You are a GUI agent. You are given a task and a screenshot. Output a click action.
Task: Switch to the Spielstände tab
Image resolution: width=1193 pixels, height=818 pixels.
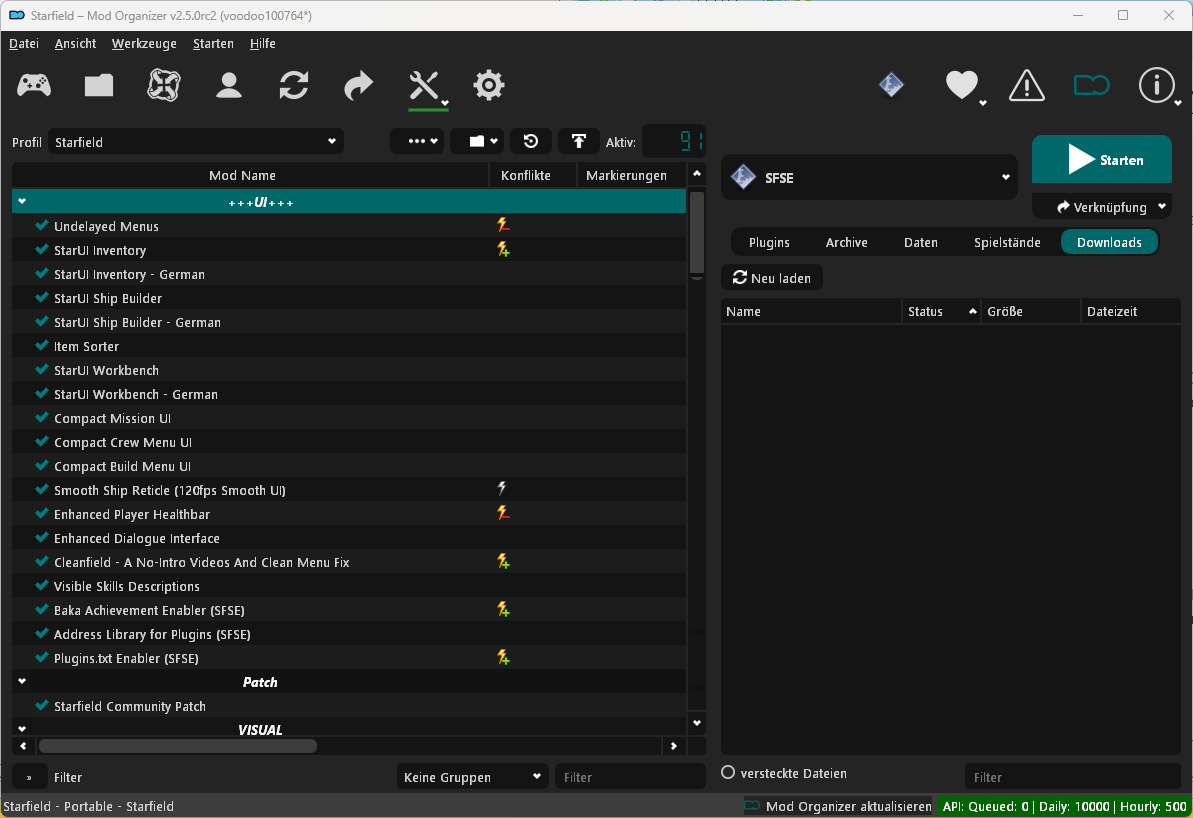[x=1007, y=242]
